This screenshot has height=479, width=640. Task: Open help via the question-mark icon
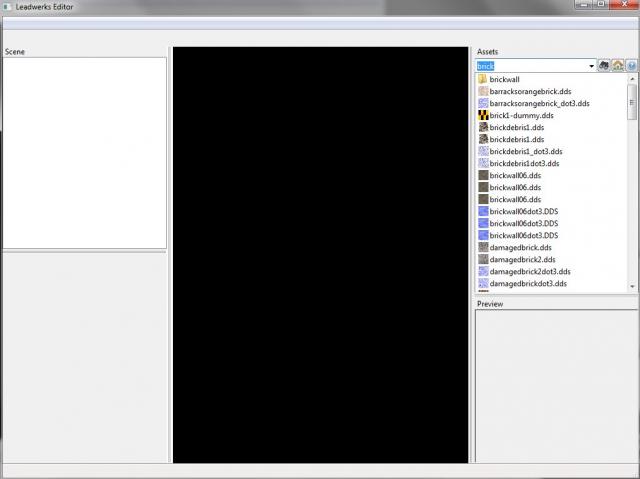(631, 65)
